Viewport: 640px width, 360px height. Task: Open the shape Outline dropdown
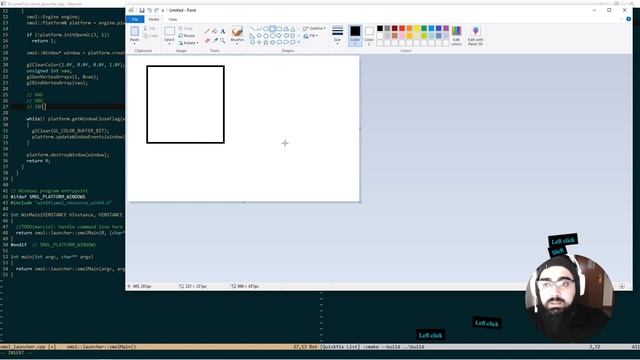(314, 29)
